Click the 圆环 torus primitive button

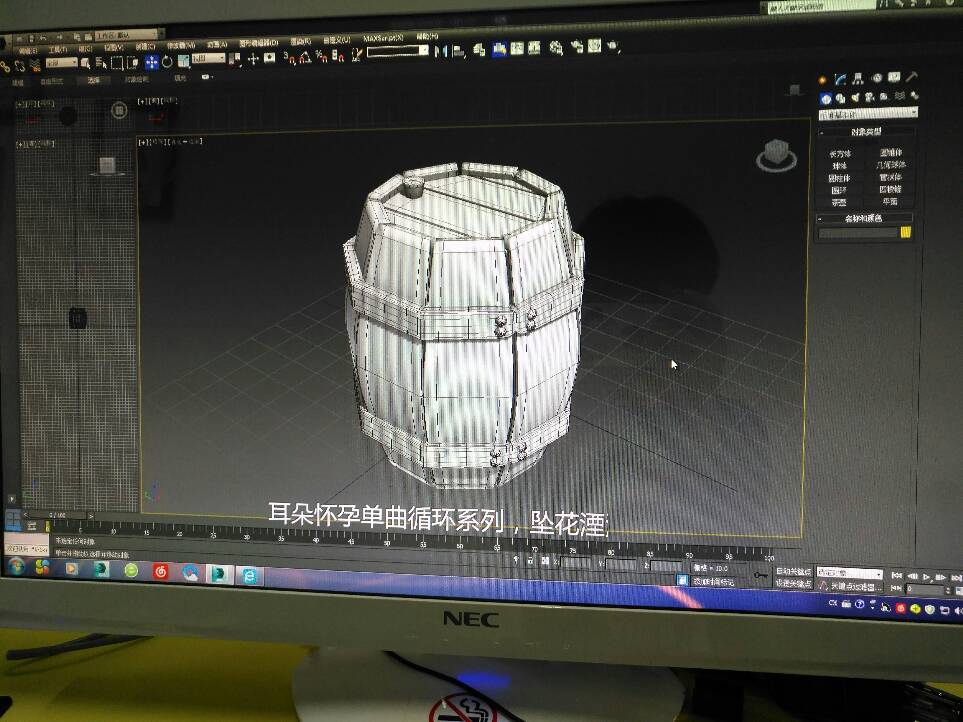click(x=839, y=191)
